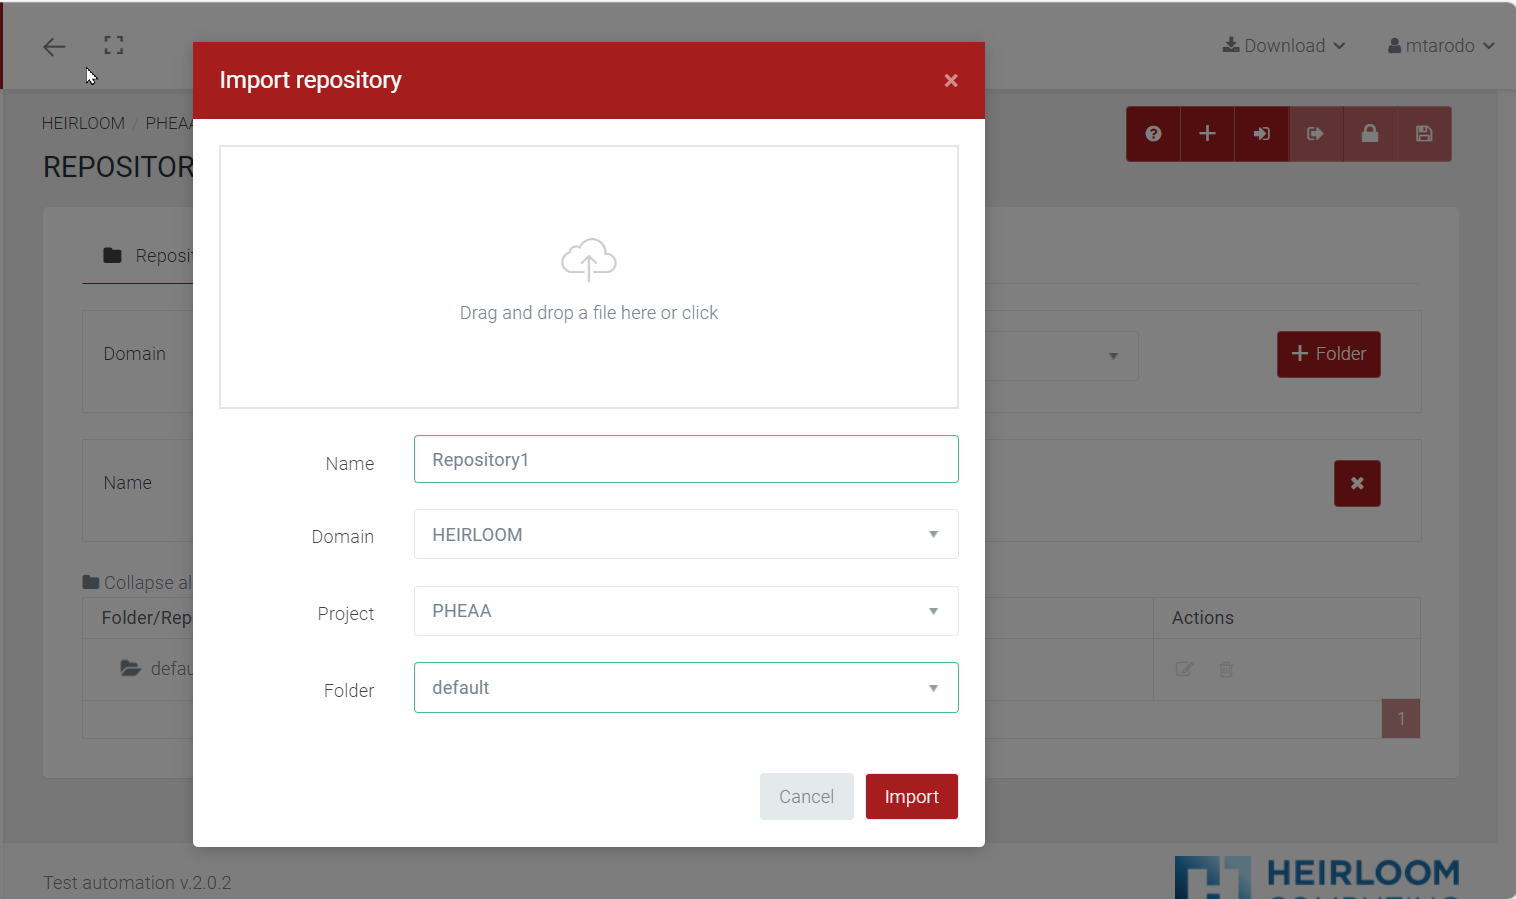
Task: Open the help icon in the toolbar
Action: point(1153,133)
